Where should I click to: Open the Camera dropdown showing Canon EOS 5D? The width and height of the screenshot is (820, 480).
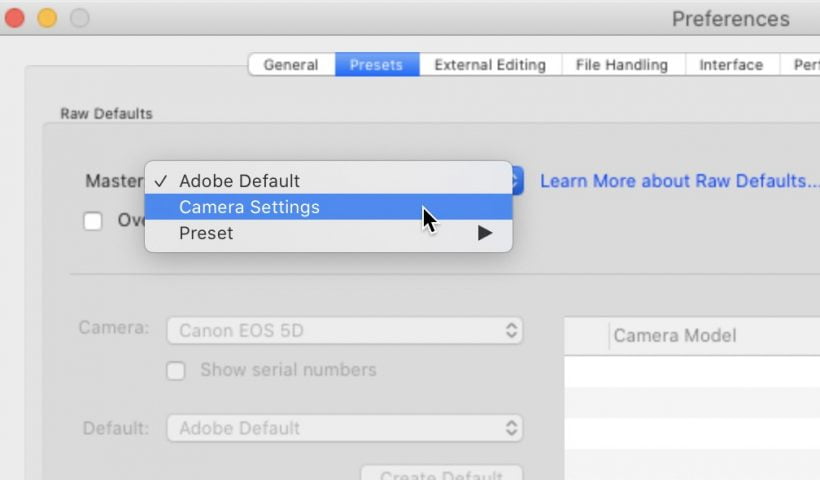[344, 330]
